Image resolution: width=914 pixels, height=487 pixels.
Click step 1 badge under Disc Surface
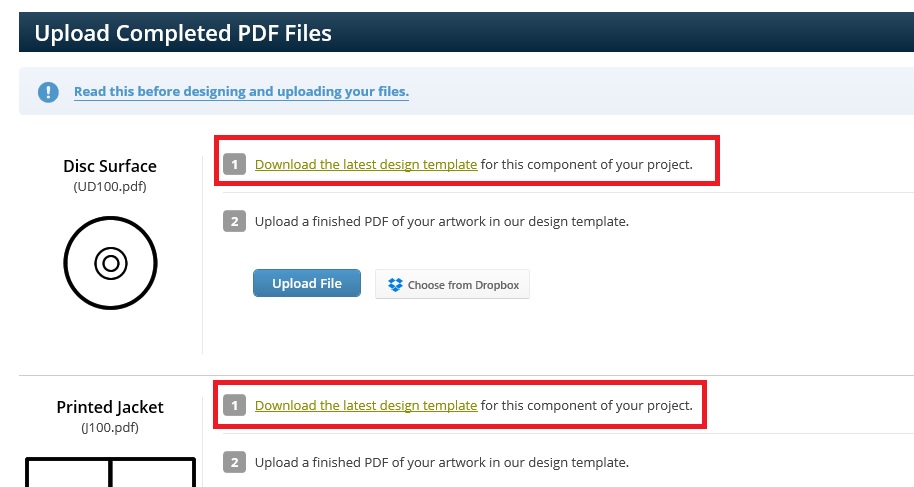point(234,164)
